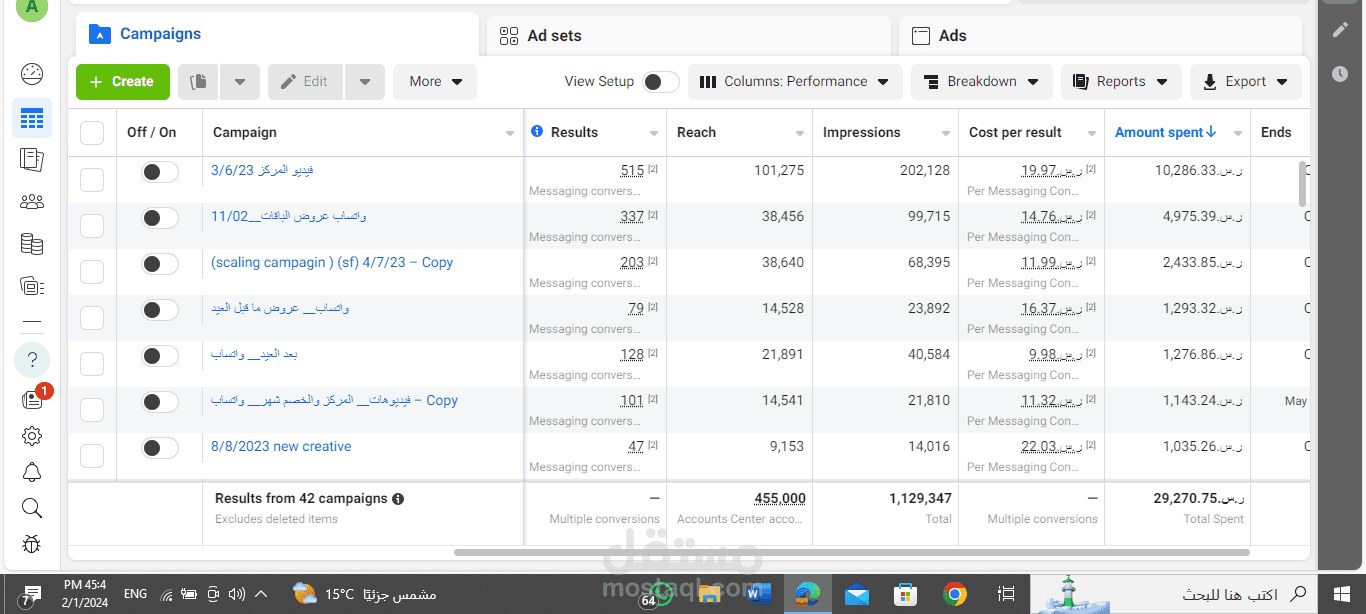Tick the checkbox for the 3/6/23 campaign row
The height and width of the screenshot is (614, 1366).
[x=92, y=180]
